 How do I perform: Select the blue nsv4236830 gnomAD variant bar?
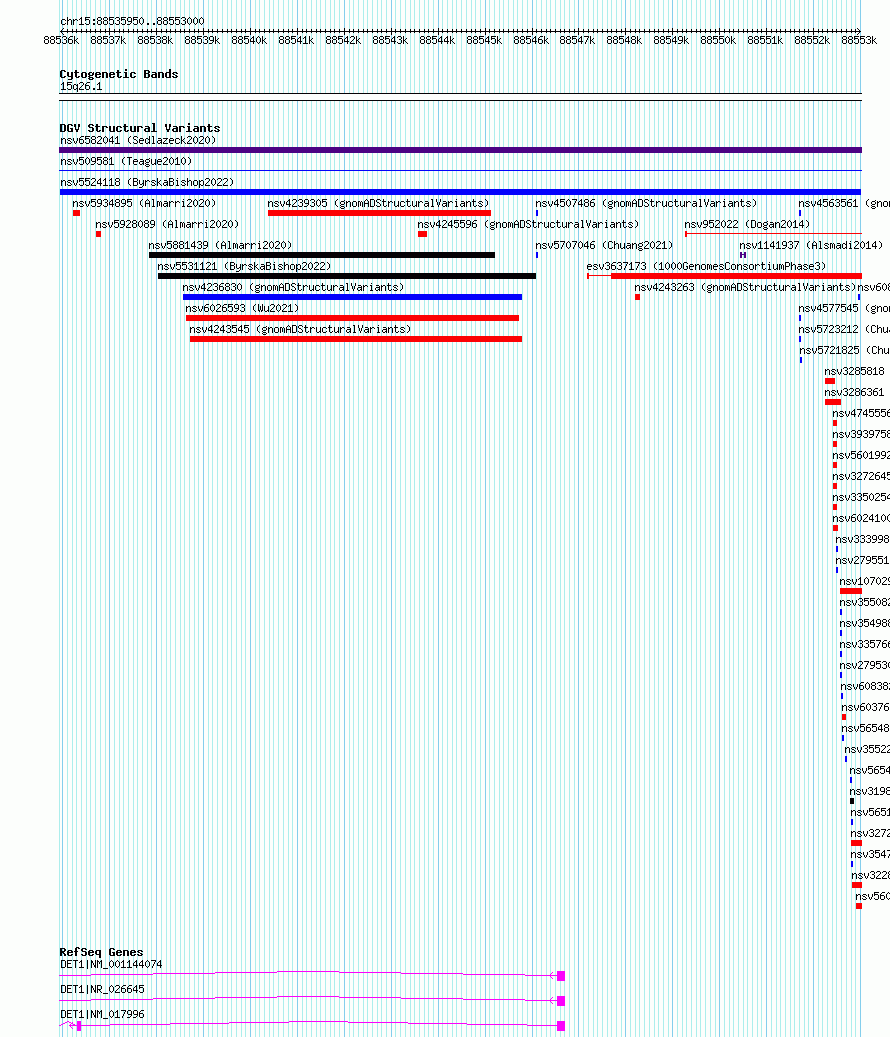(352, 297)
